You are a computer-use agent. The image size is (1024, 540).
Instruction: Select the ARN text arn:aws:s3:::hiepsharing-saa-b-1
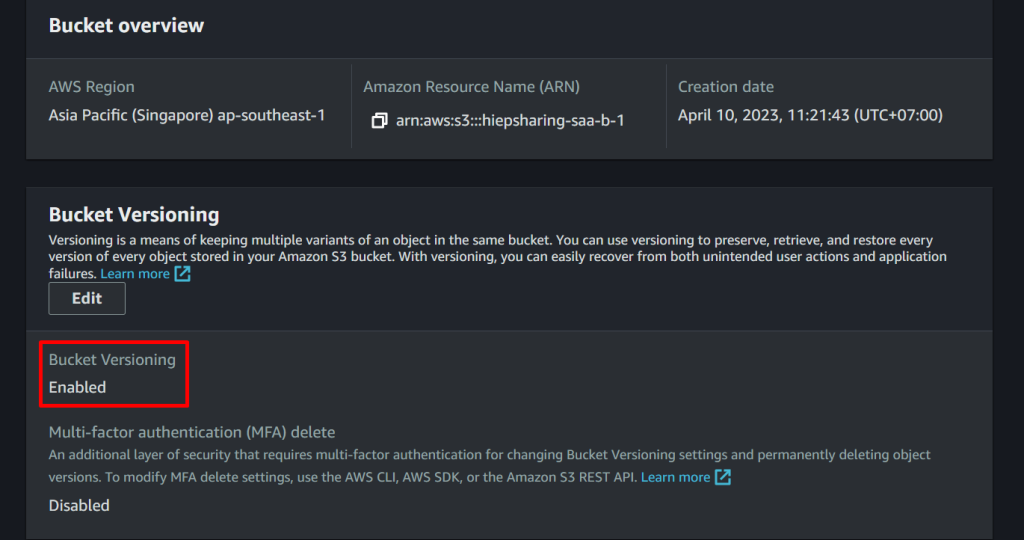[x=510, y=121]
